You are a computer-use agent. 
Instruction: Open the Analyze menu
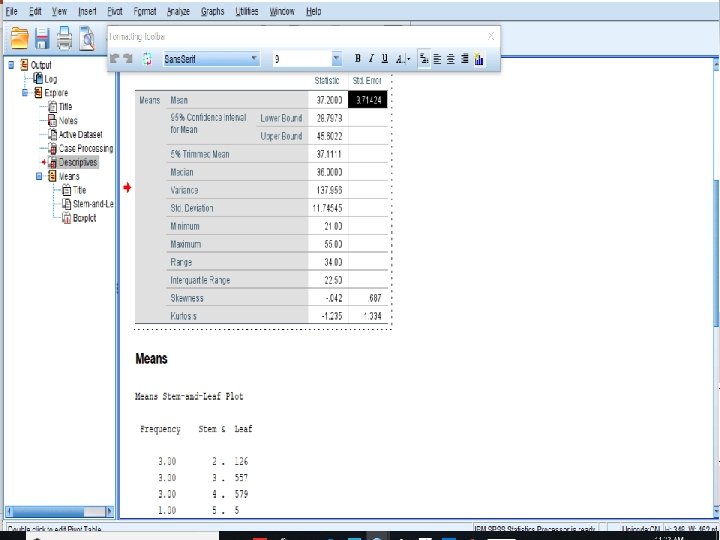point(178,11)
